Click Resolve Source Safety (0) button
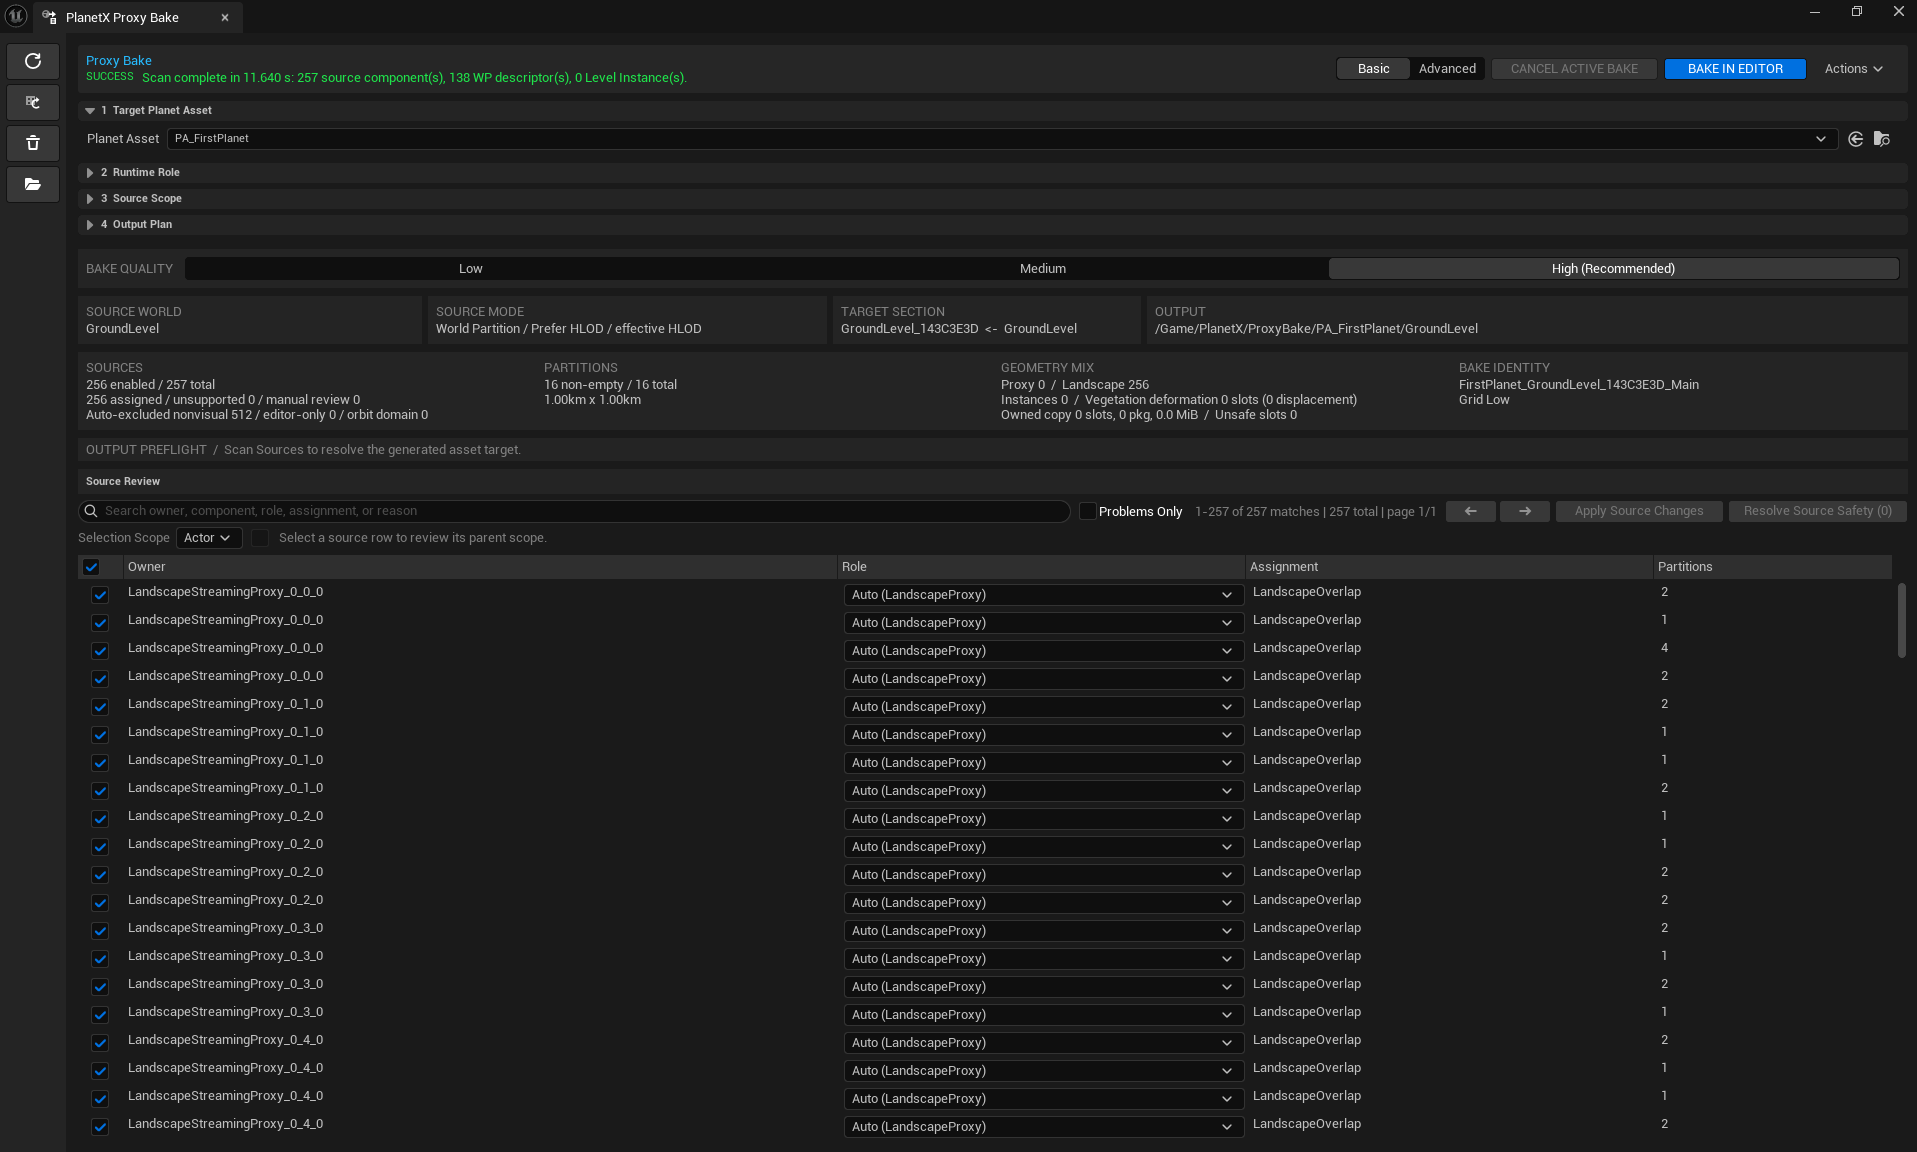The image size is (1917, 1152). coord(1817,511)
